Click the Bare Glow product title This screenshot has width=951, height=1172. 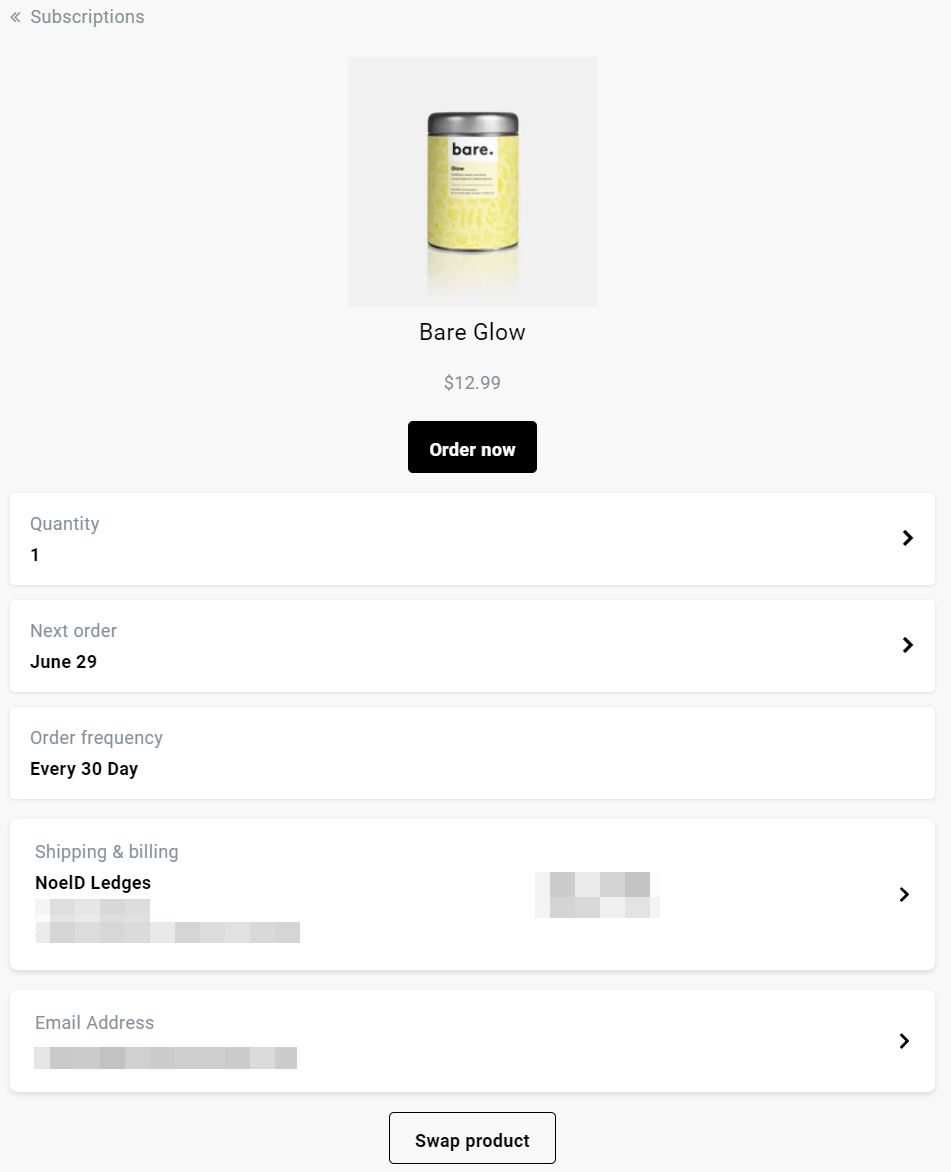click(x=472, y=333)
